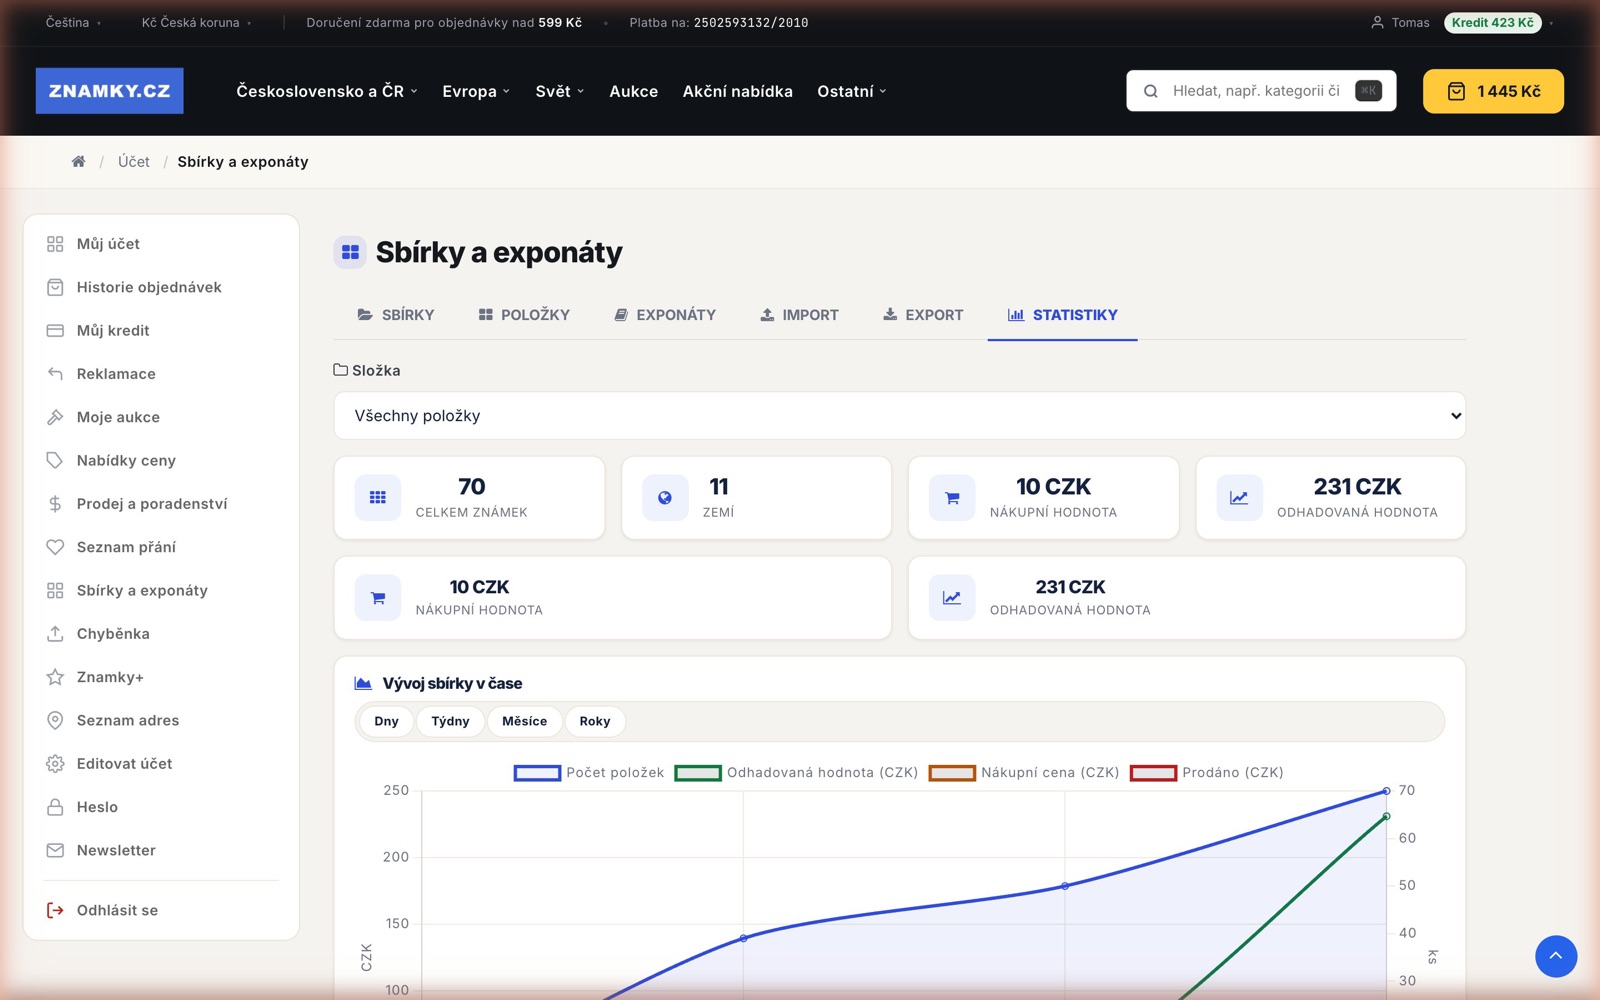Screen dimensions: 1600x1000
Task: Click the Složka folder icon
Action: pos(341,370)
